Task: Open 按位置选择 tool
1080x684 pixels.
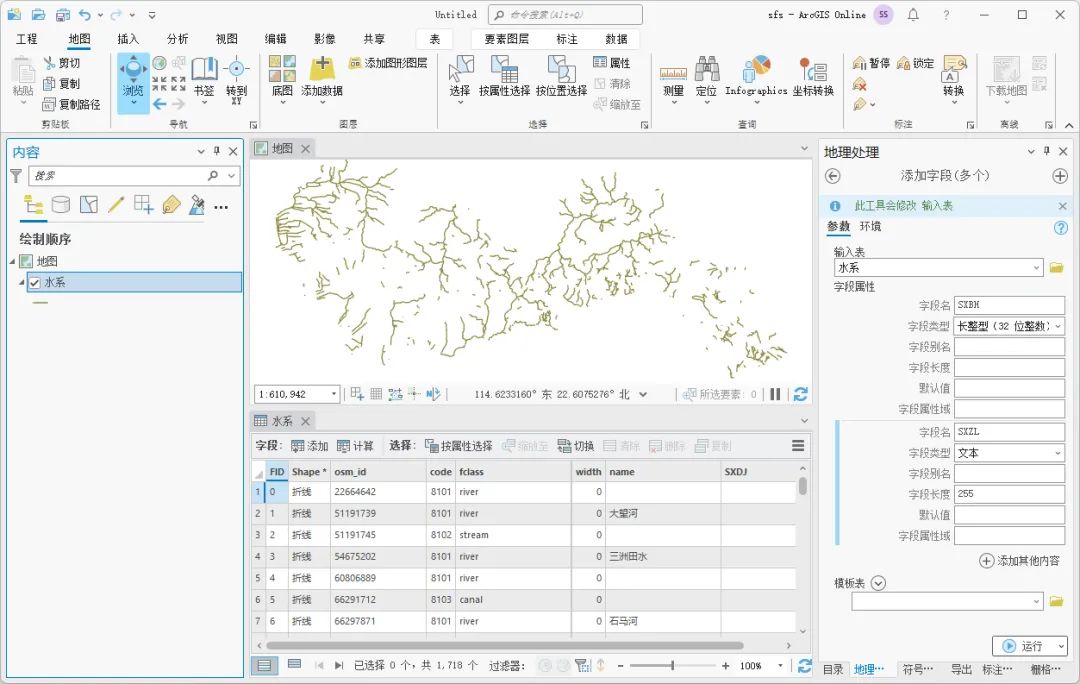Action: [x=561, y=76]
